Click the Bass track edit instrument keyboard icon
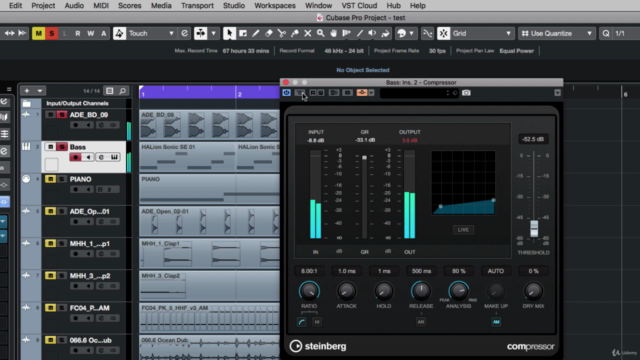The height and width of the screenshot is (360, 640). (114, 157)
